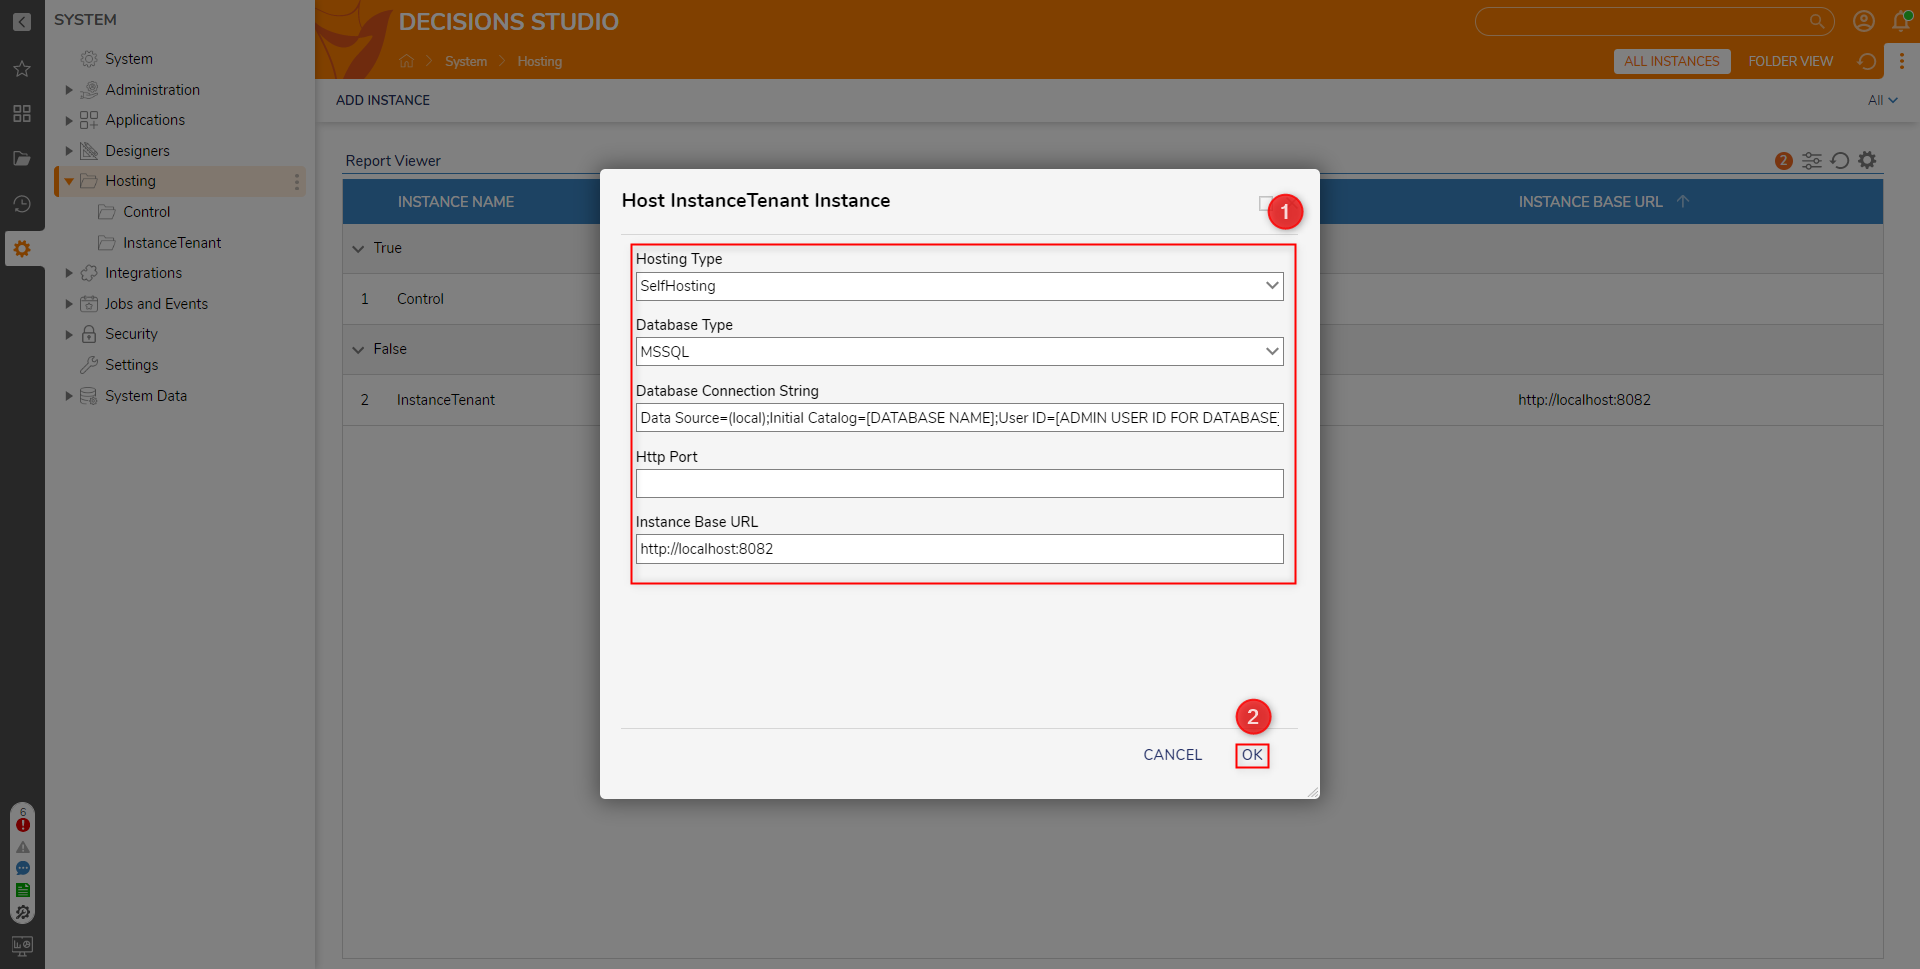Collapse the sidebar with the back arrow icon

pos(22,22)
